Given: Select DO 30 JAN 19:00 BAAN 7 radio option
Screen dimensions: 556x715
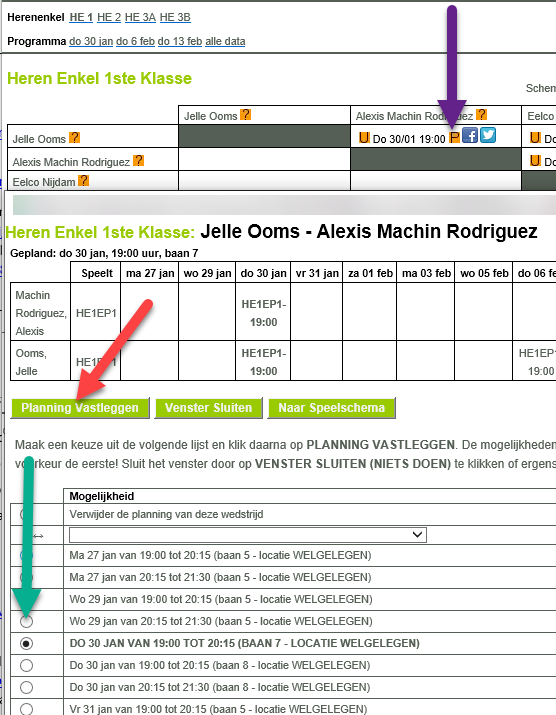Looking at the screenshot, I should point(26,643).
